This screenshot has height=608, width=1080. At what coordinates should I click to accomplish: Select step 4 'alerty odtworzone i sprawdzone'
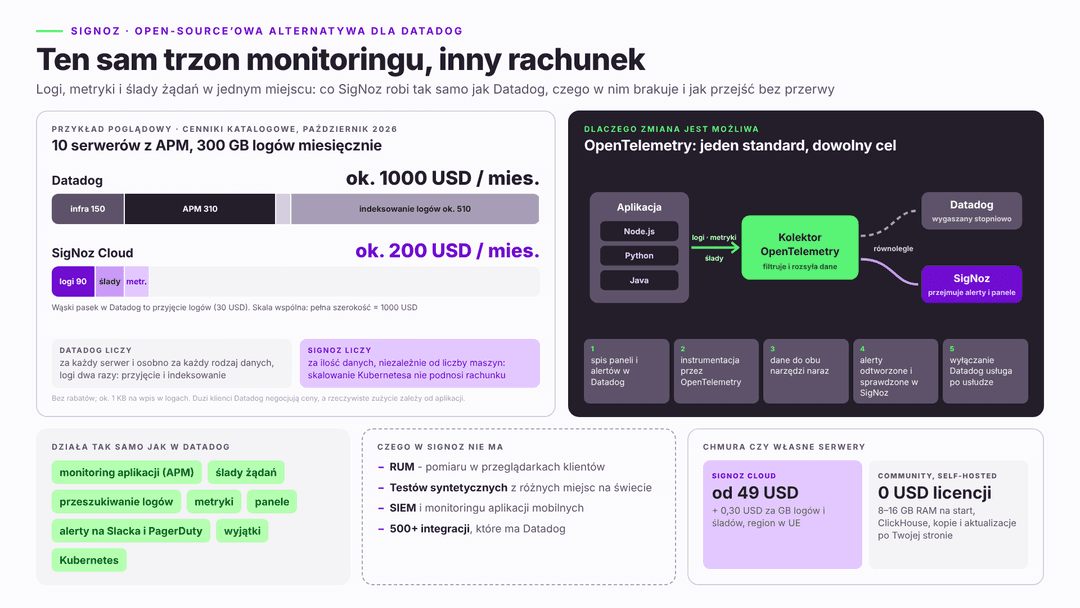click(x=895, y=371)
